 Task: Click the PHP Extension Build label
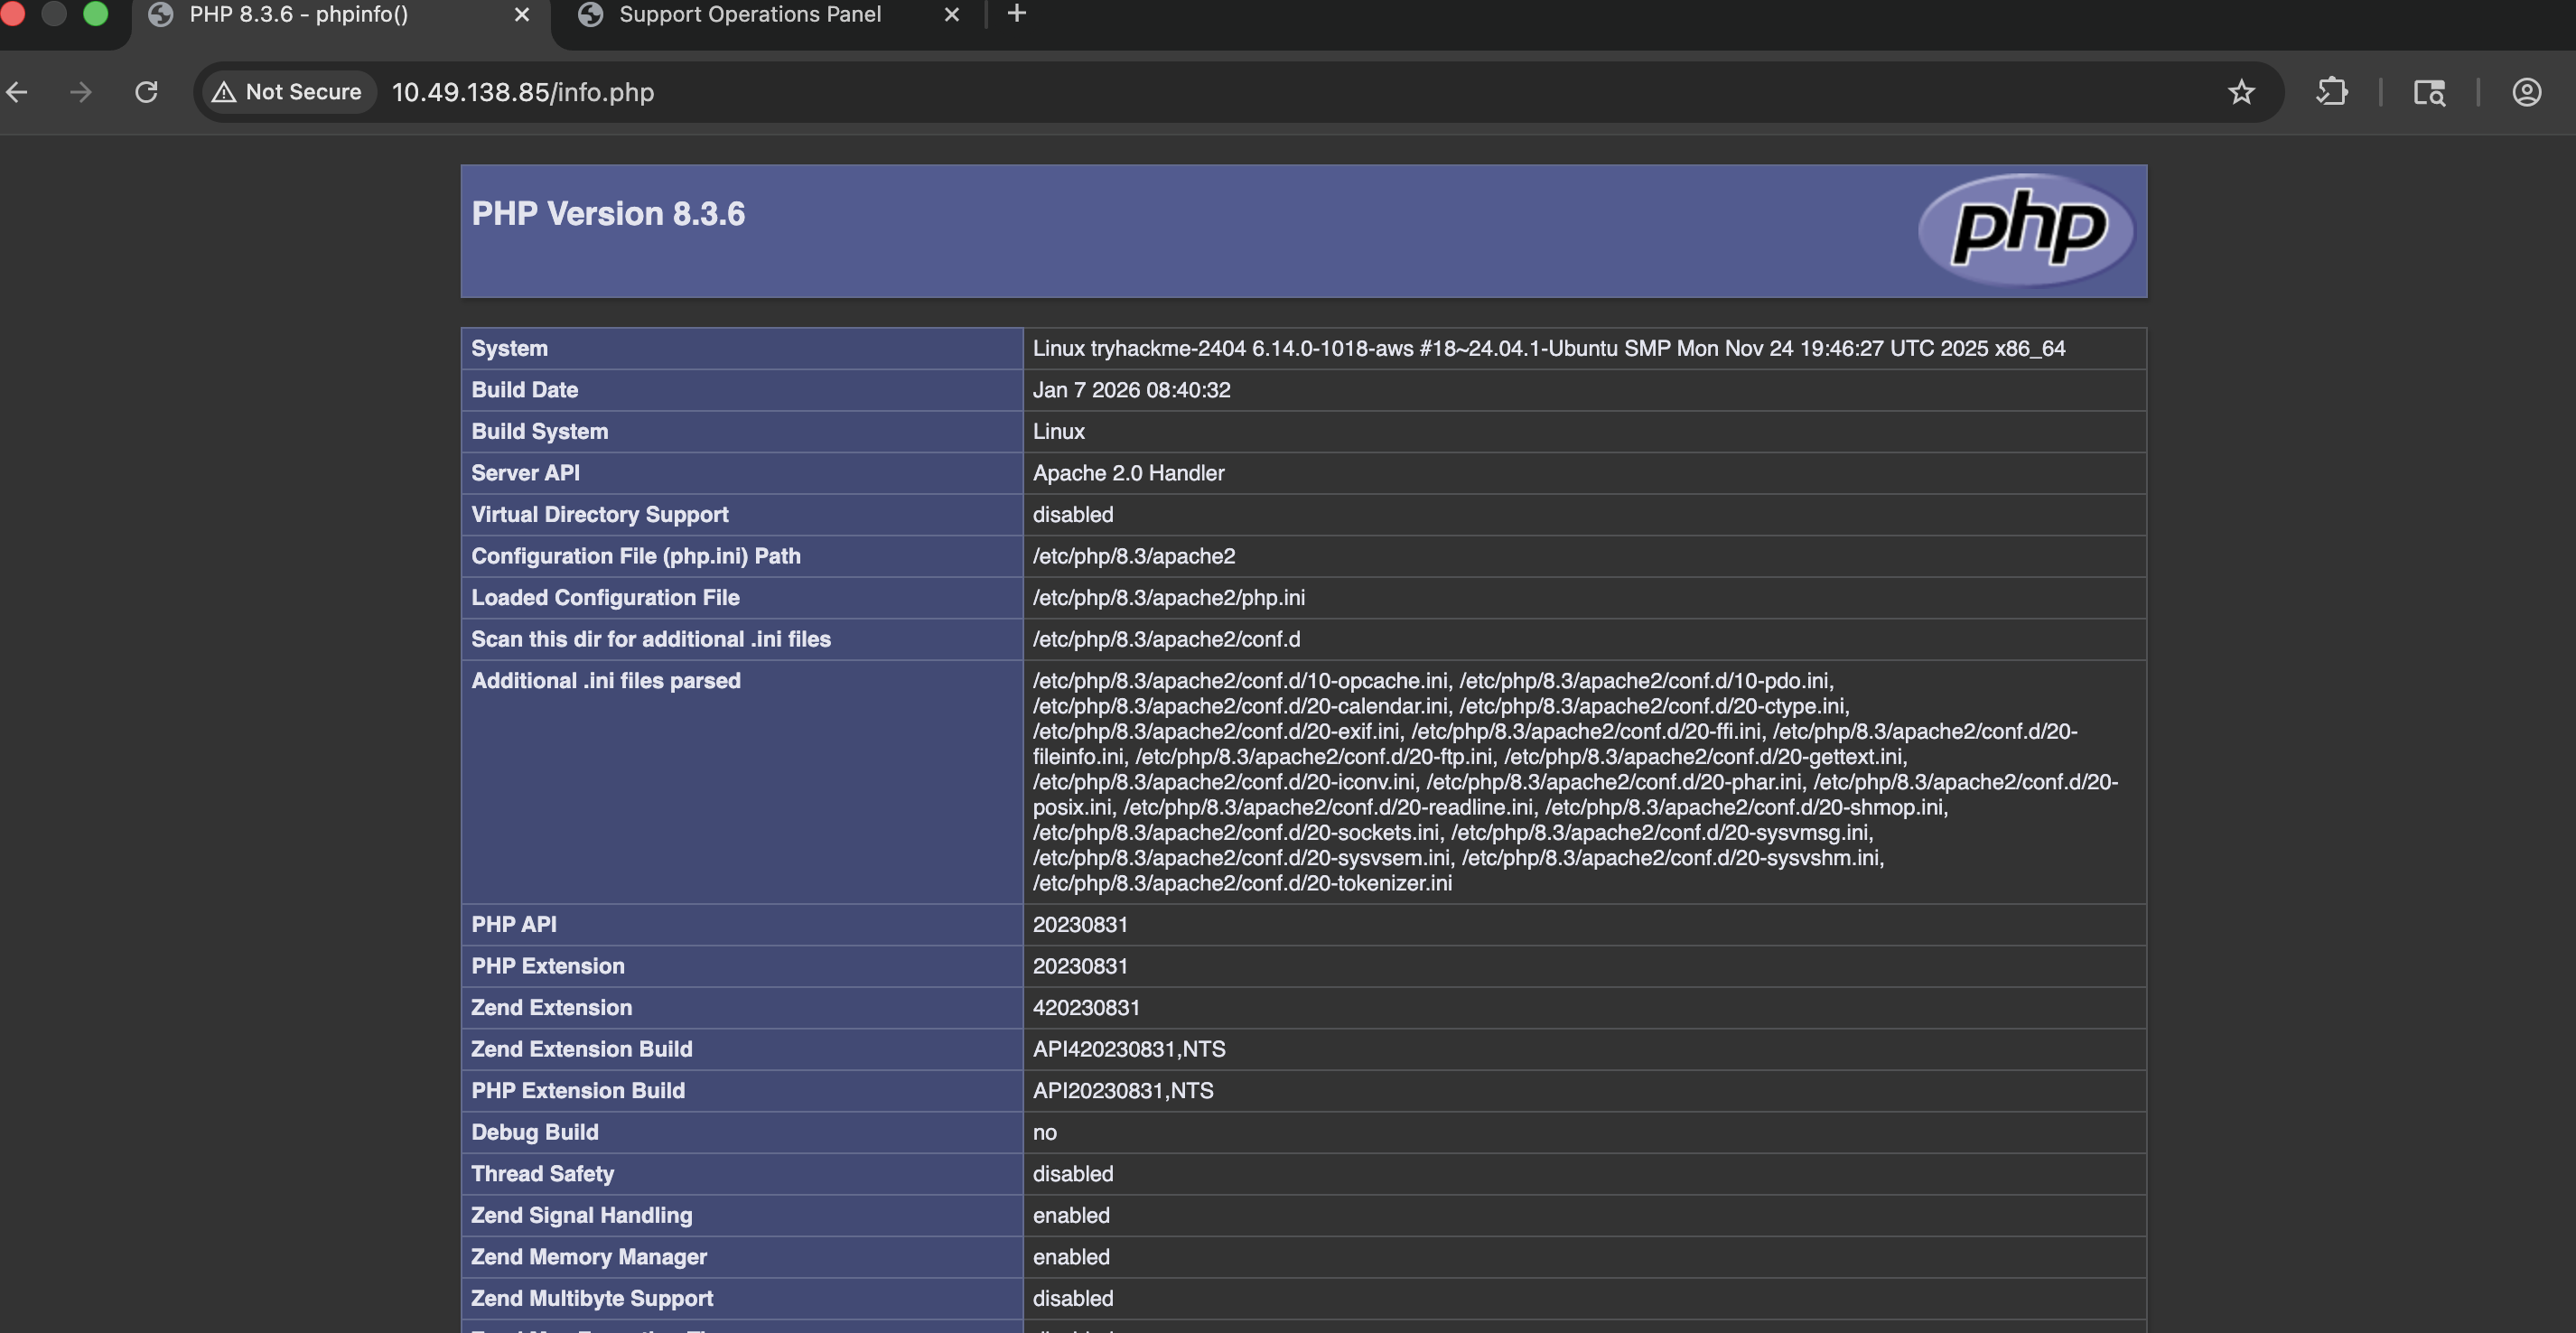point(577,1090)
